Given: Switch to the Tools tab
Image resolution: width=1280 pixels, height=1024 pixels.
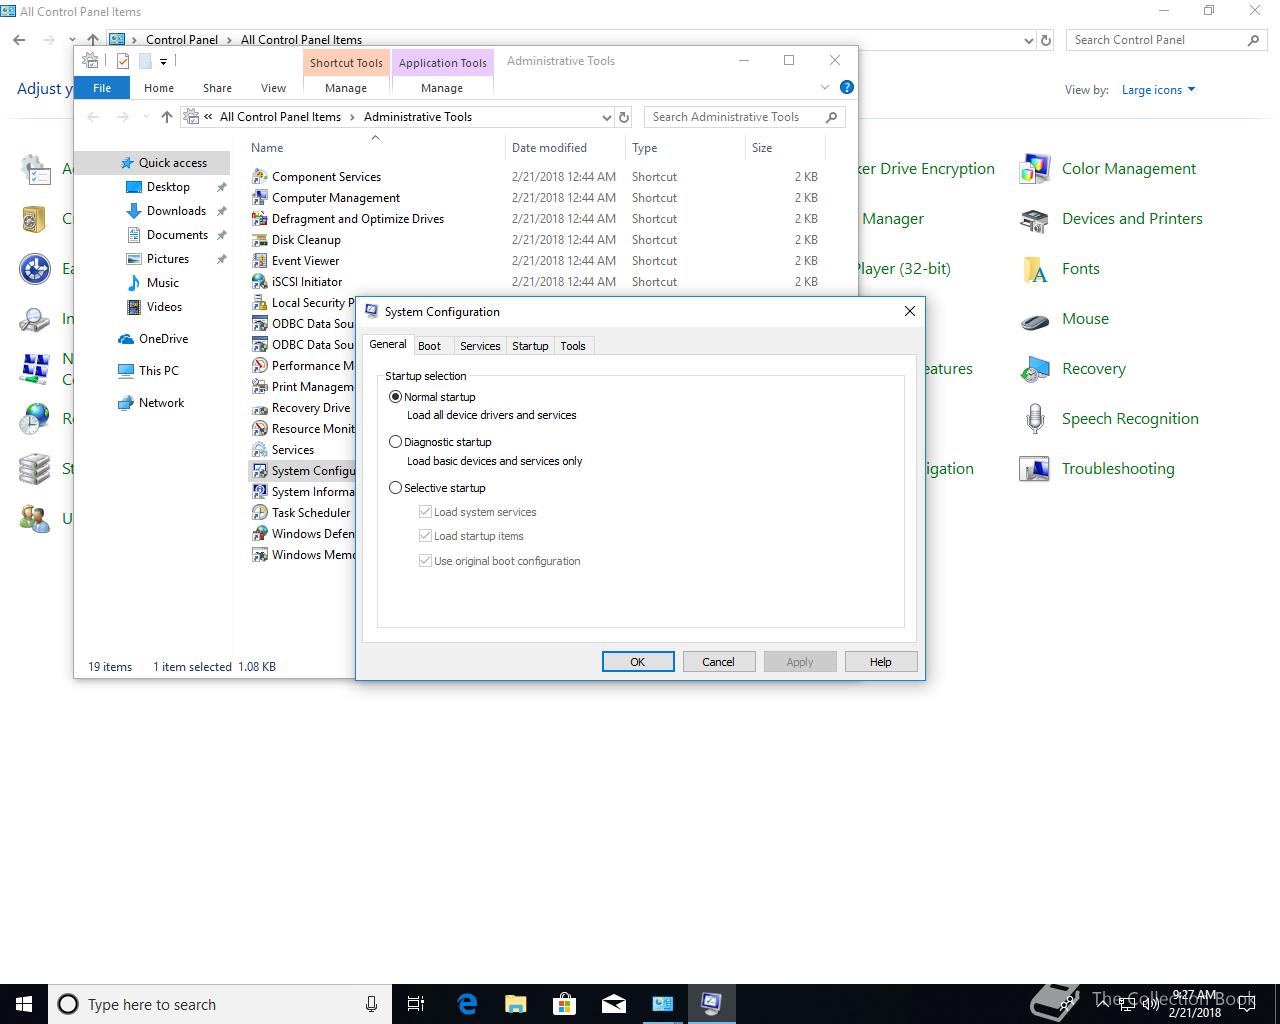Looking at the screenshot, I should point(573,346).
